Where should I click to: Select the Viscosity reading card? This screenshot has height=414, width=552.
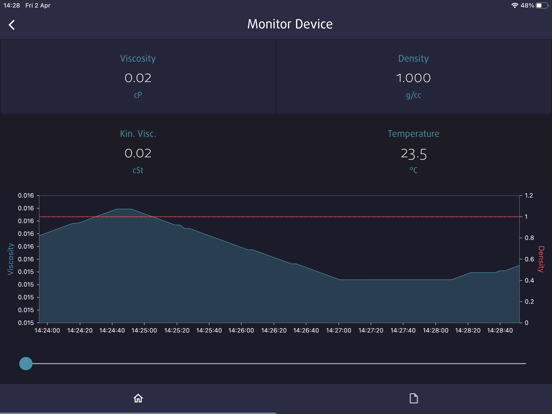pyautogui.click(x=138, y=77)
